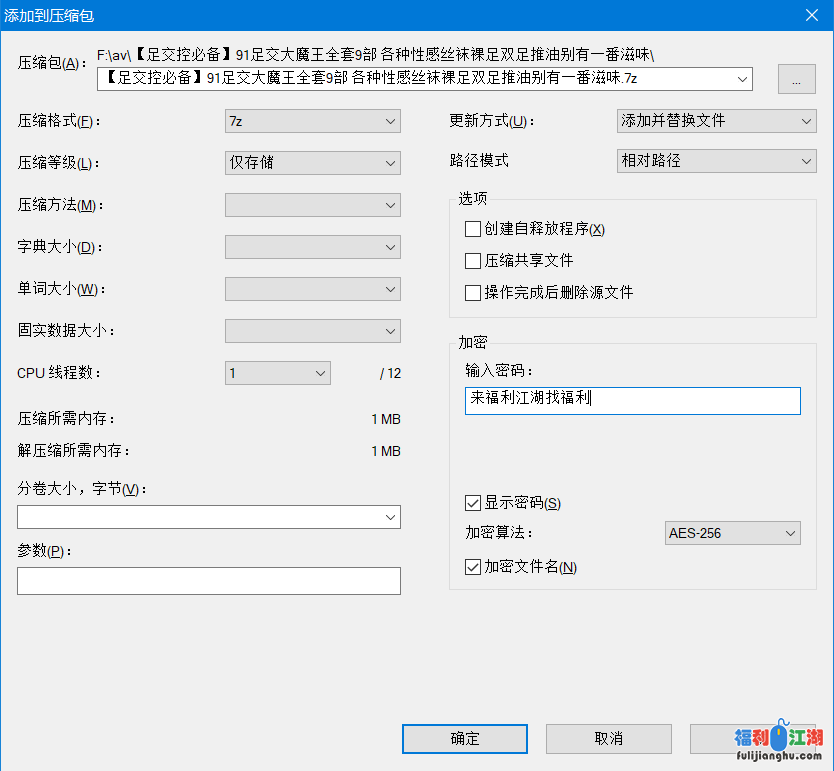Click inside the 输入密码 text field
834x771 pixels.
click(632, 400)
